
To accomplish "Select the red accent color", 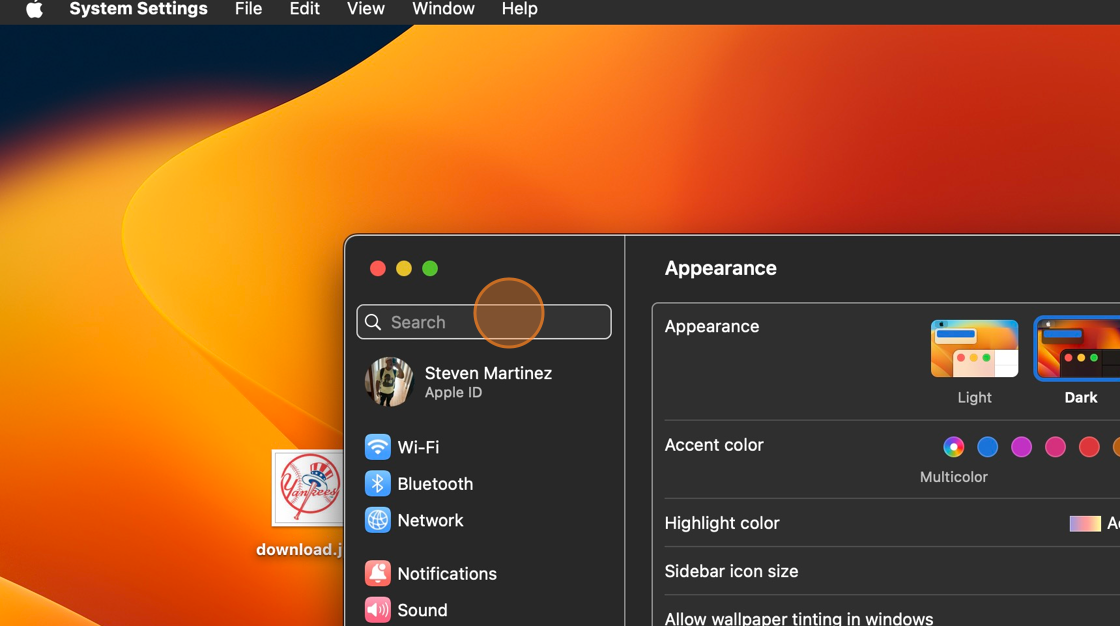I will point(1089,447).
